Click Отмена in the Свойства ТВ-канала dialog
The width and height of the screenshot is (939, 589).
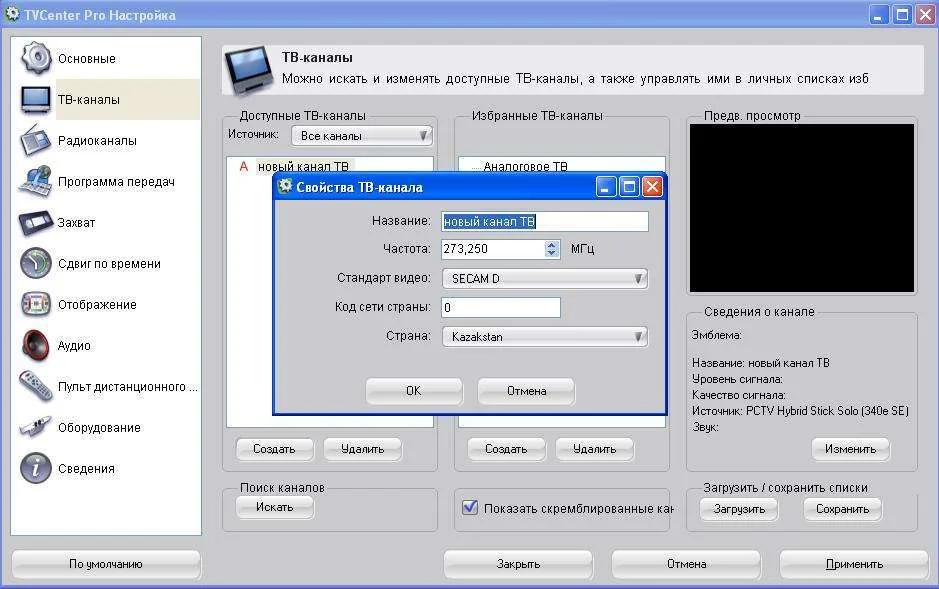click(x=526, y=391)
